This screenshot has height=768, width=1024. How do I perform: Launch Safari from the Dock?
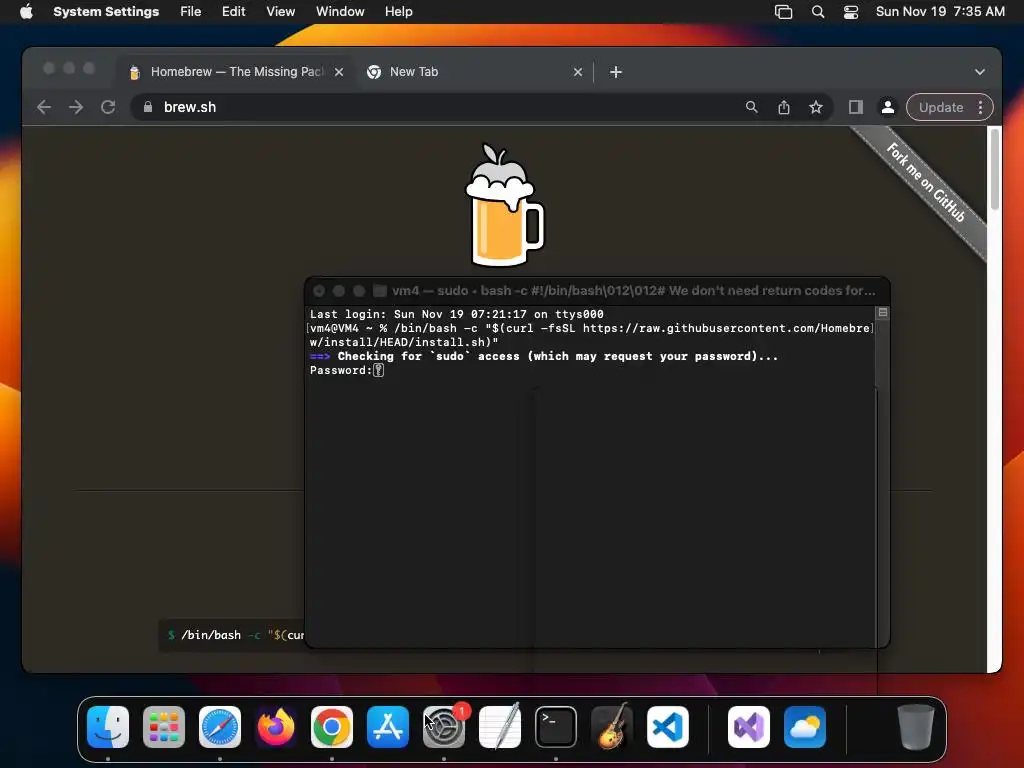(x=220, y=727)
